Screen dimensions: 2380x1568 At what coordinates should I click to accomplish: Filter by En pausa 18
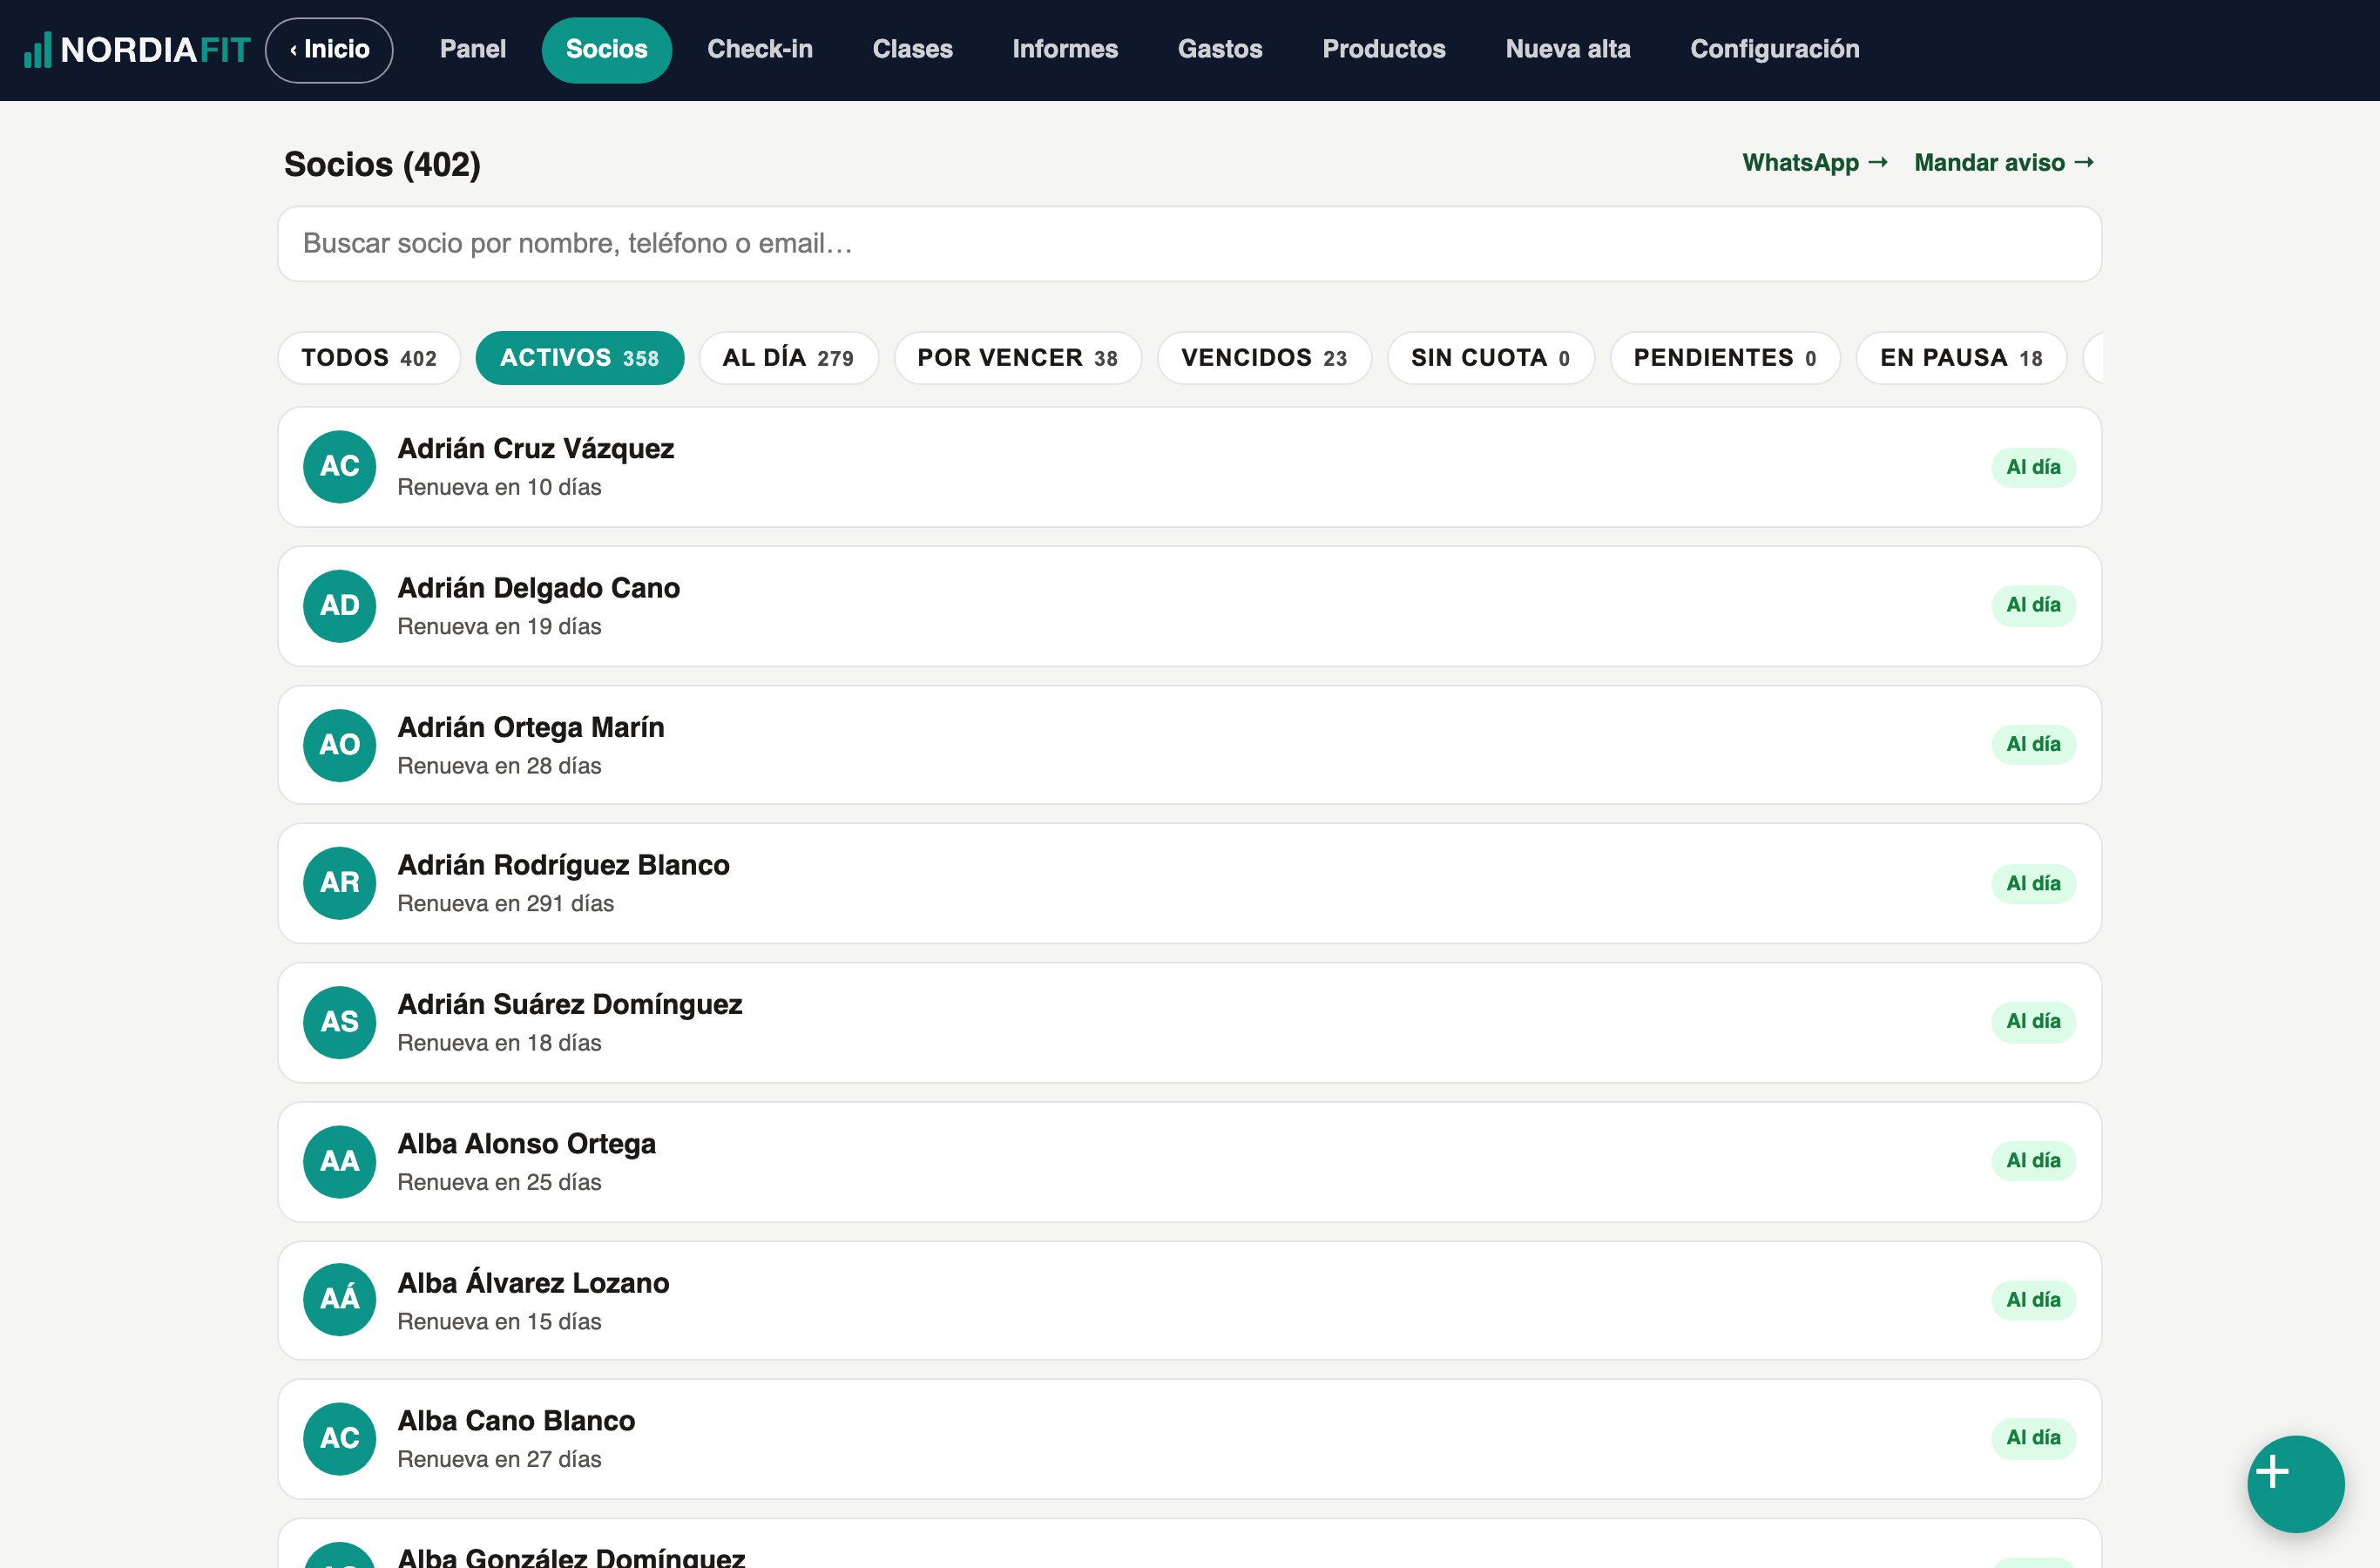click(1961, 358)
